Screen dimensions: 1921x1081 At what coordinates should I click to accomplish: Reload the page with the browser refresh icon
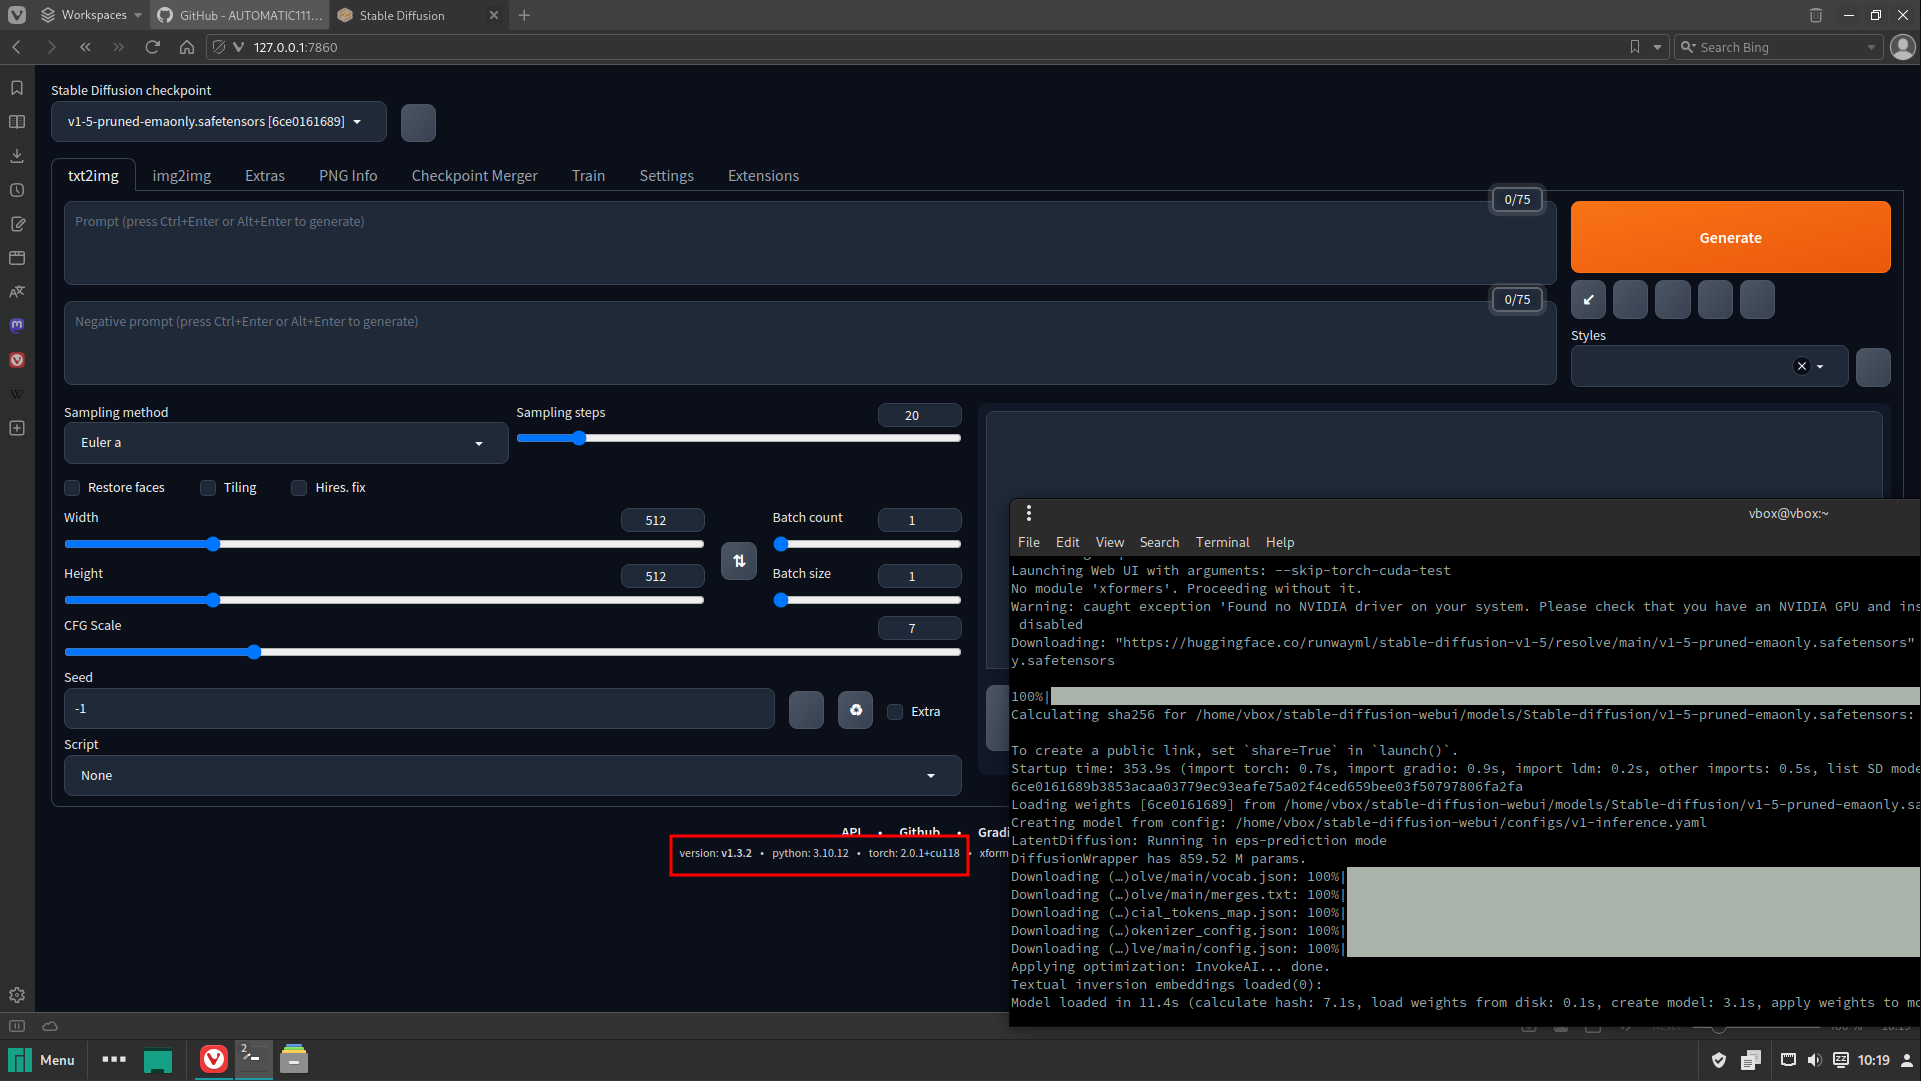tap(152, 47)
